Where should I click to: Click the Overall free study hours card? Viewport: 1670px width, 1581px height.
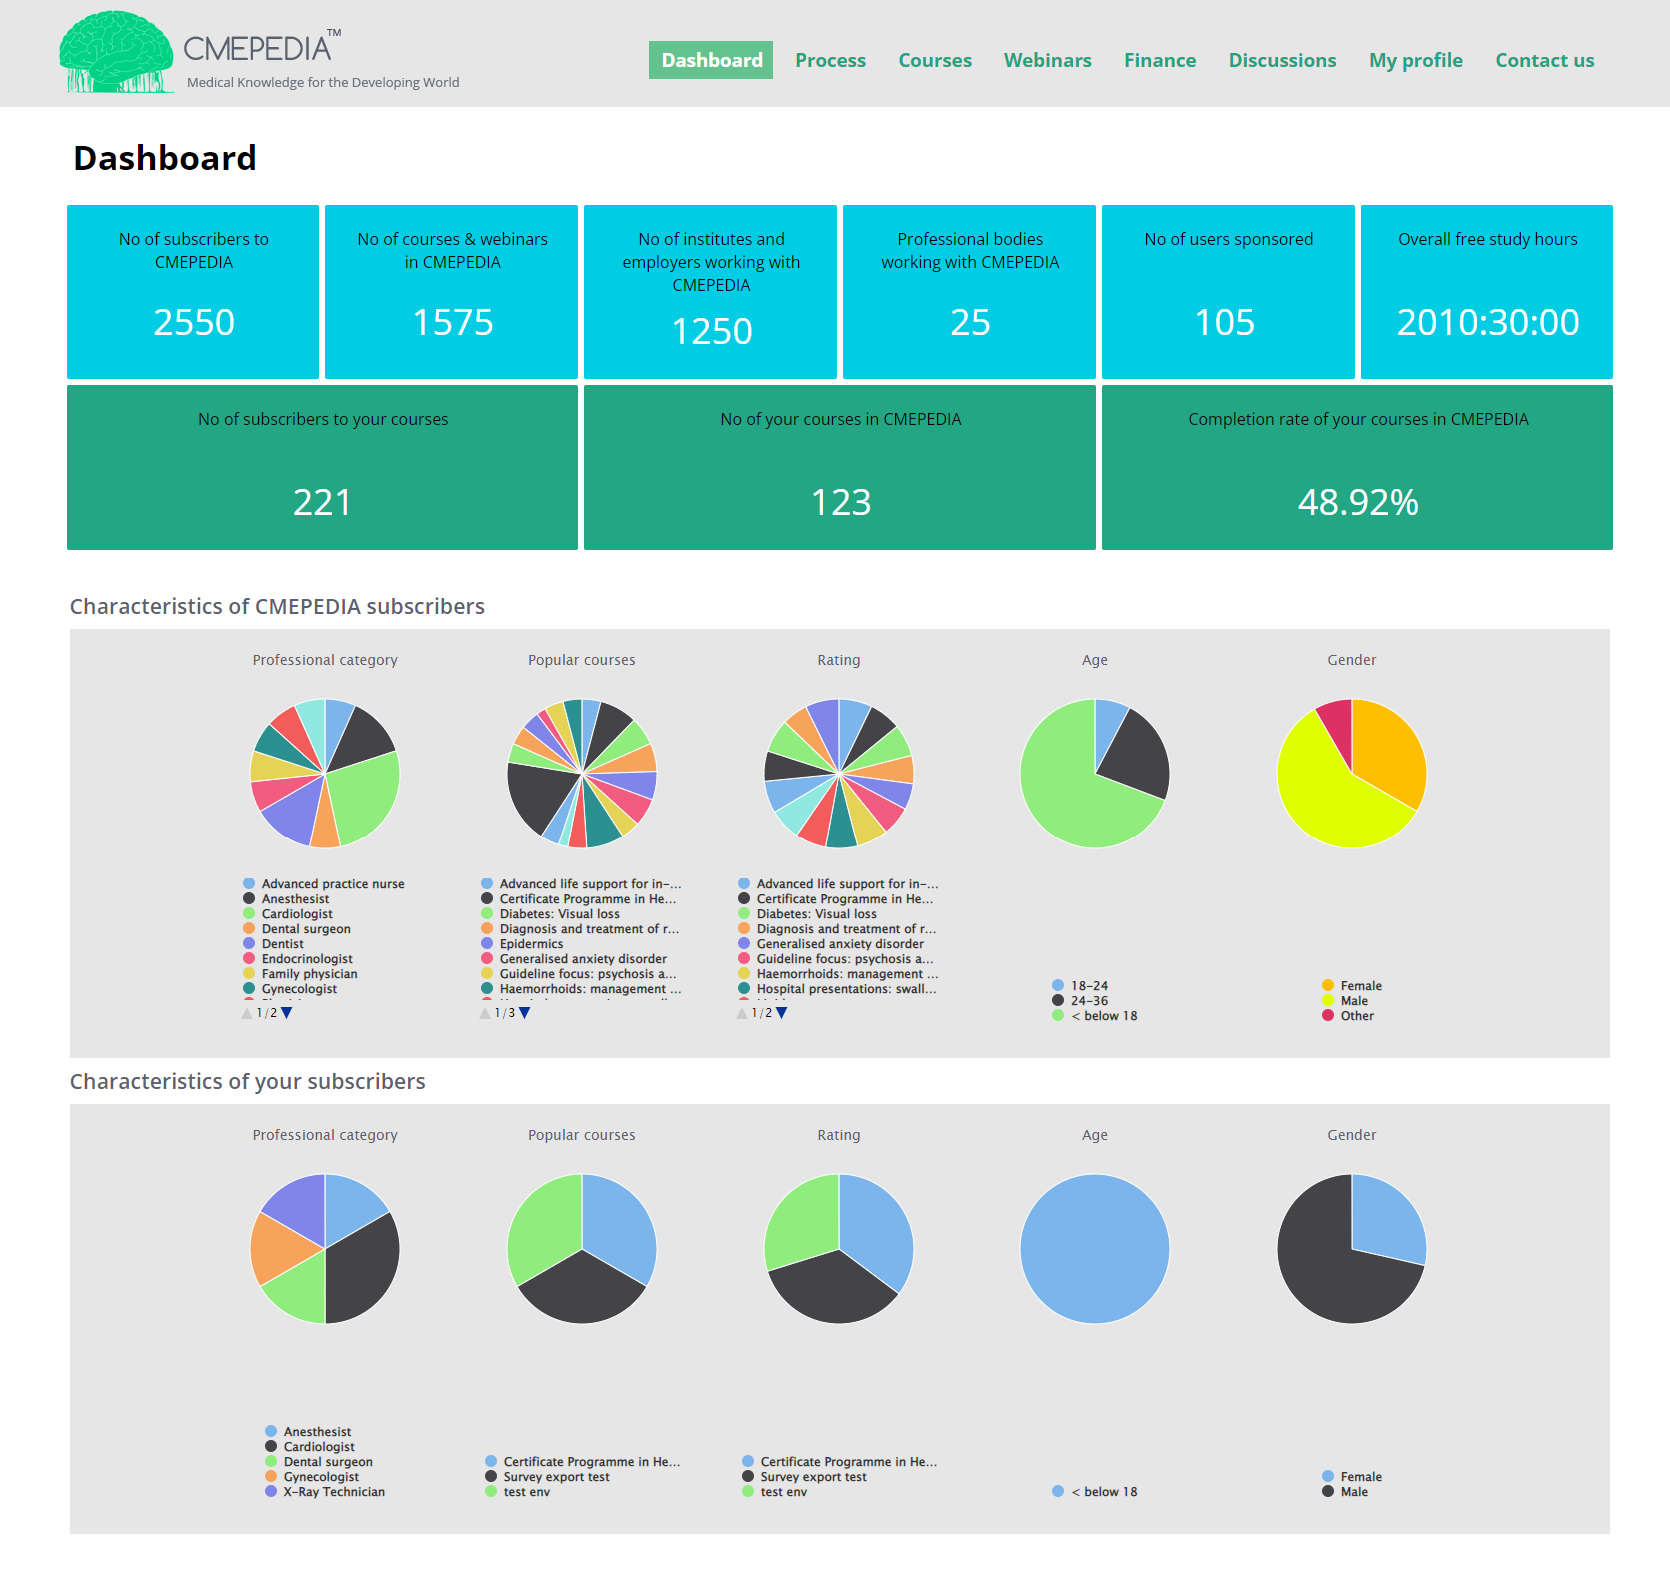click(x=1487, y=292)
